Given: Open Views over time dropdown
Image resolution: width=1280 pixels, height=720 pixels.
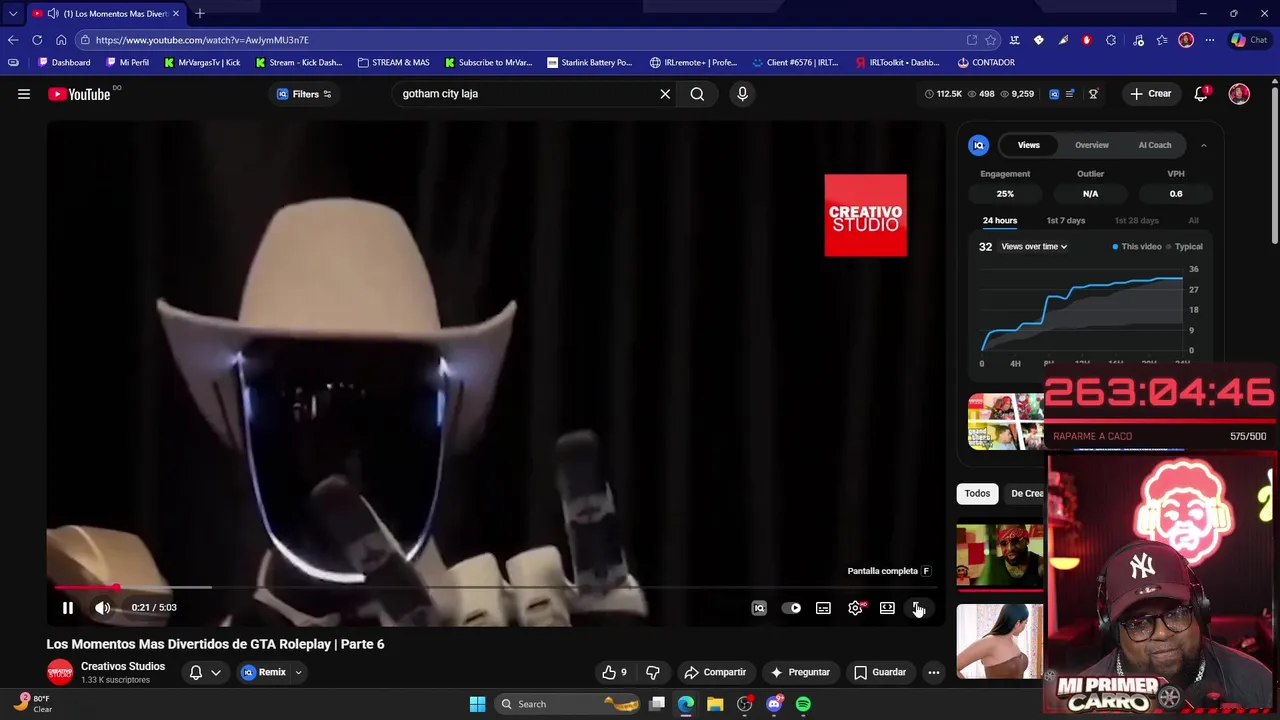Looking at the screenshot, I should 1034,246.
